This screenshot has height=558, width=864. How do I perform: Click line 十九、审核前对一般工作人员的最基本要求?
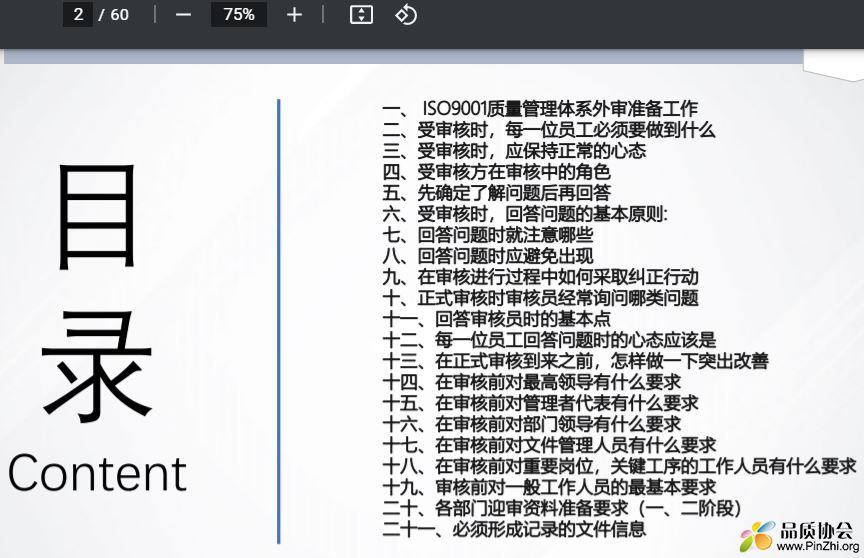tap(549, 487)
